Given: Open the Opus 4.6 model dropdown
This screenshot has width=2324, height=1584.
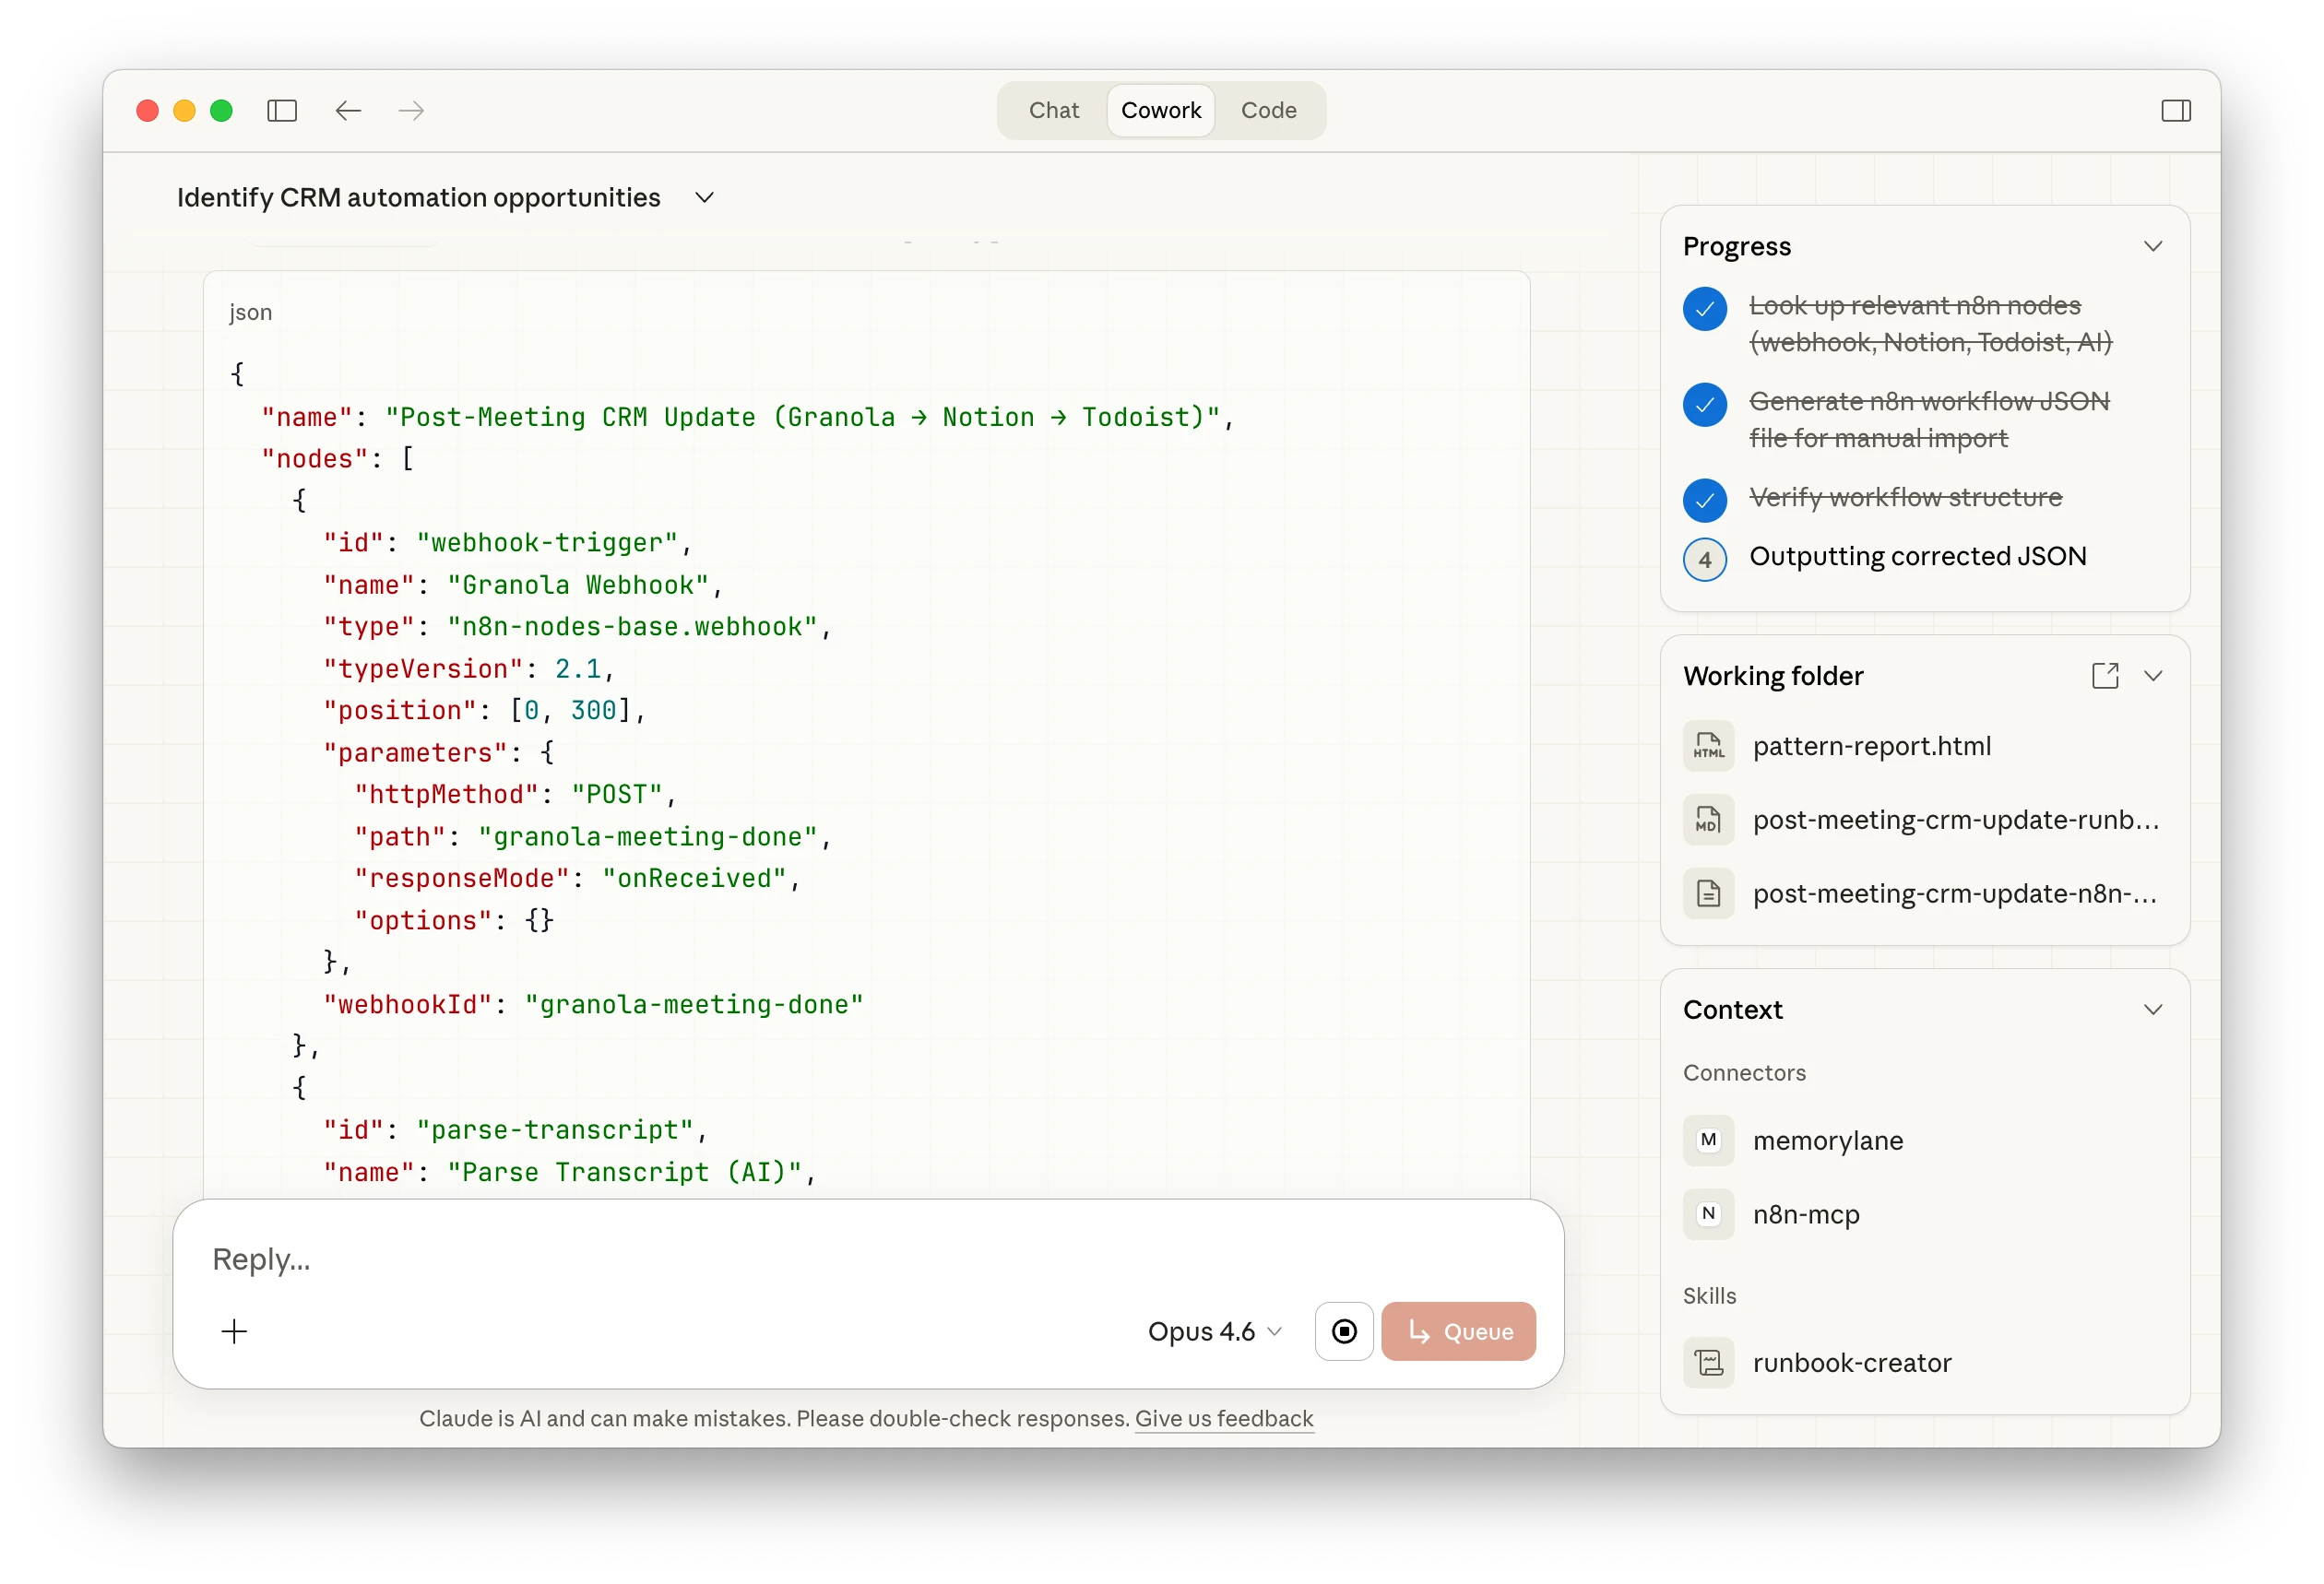Looking at the screenshot, I should click(x=1213, y=1331).
